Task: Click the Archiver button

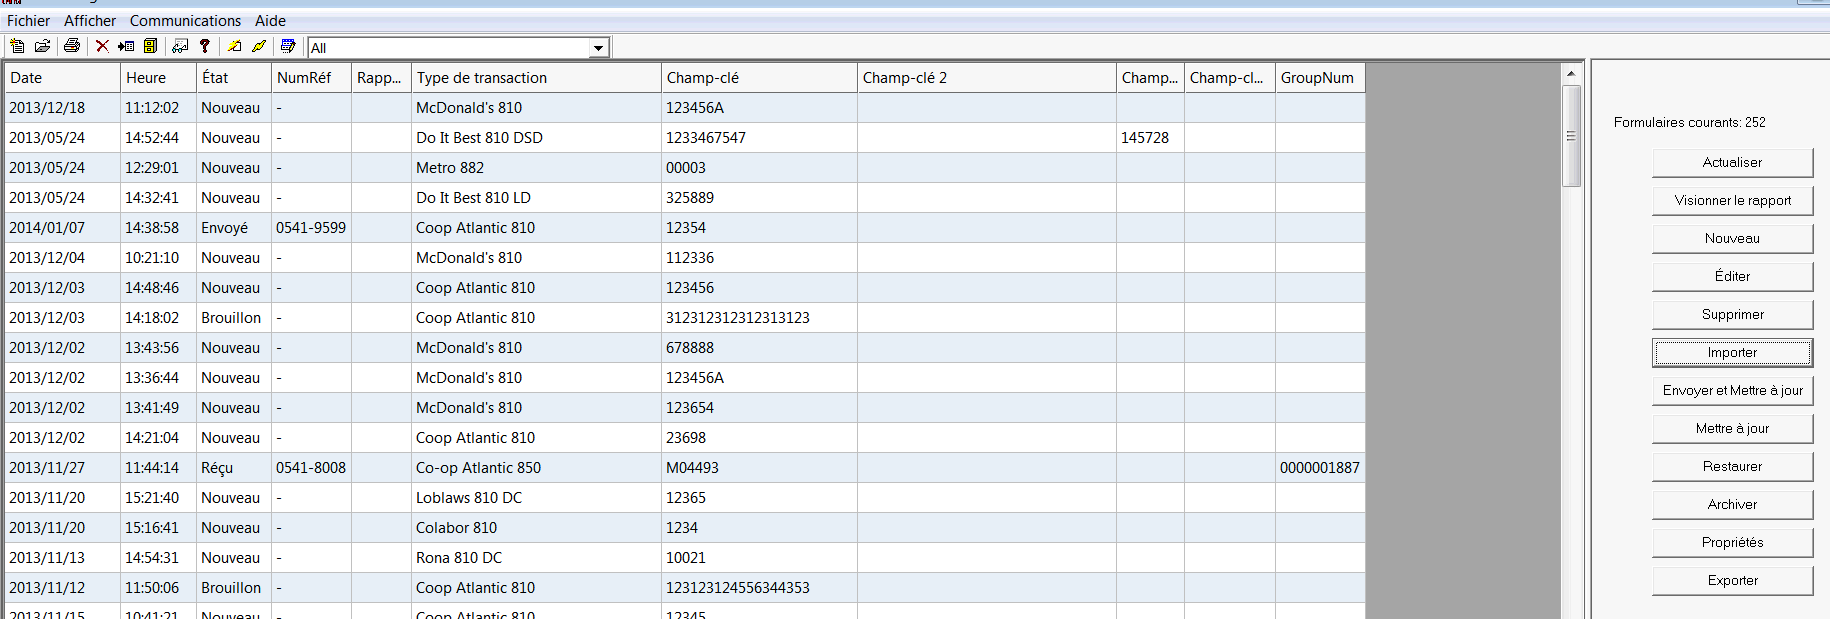Action: (x=1732, y=505)
